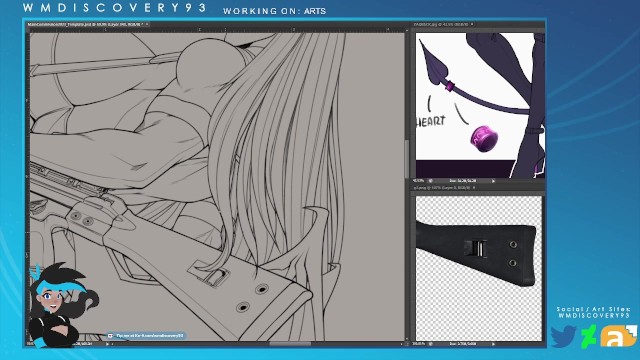
Task: Open status menu arrow below purple reference document
Action: [493, 181]
